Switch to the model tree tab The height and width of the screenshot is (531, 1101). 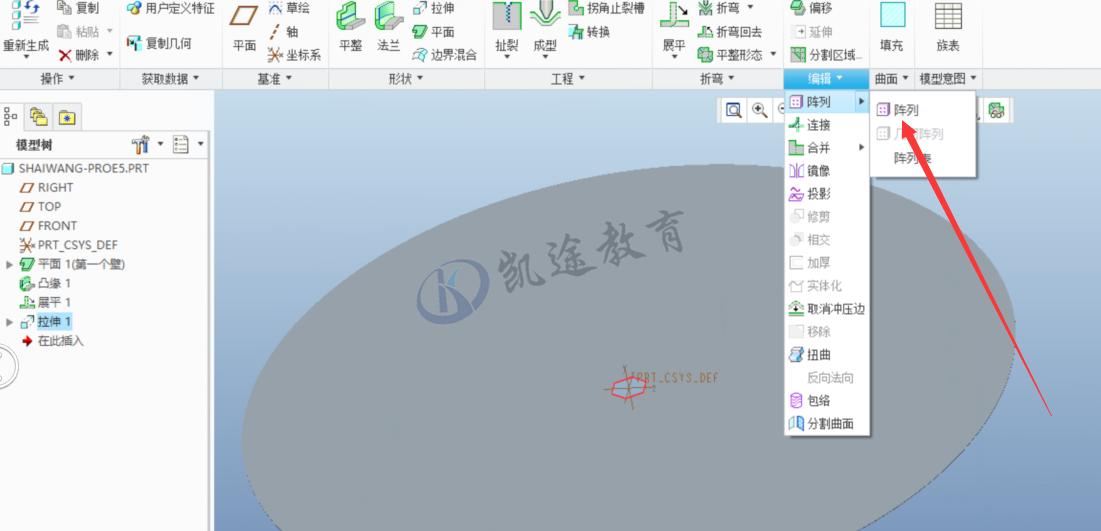point(11,117)
